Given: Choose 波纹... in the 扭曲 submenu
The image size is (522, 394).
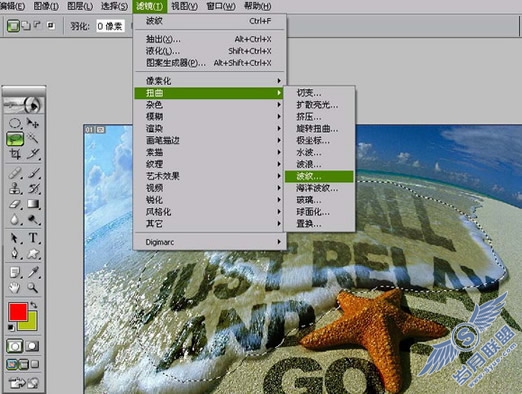Looking at the screenshot, I should point(319,176).
